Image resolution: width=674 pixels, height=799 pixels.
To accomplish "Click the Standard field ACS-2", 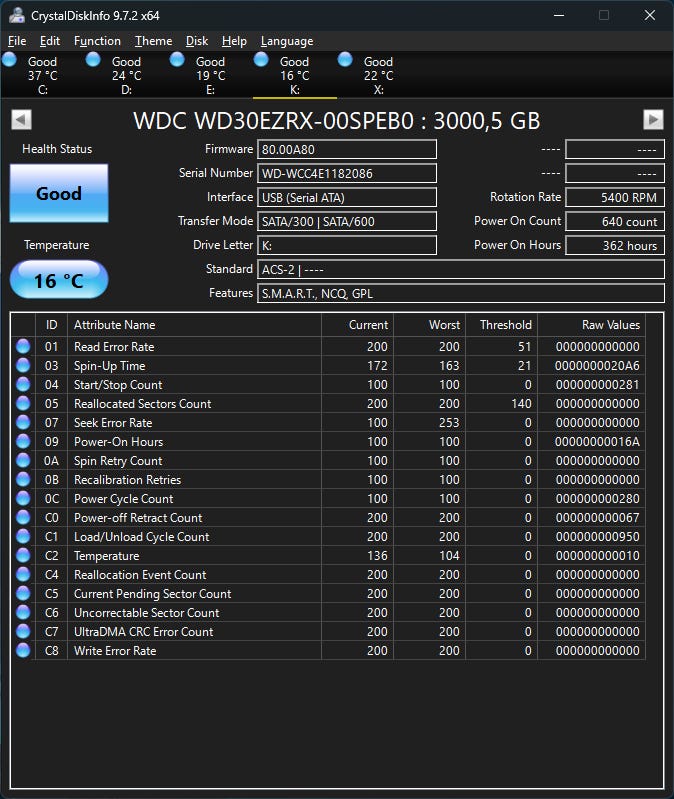I will [x=461, y=269].
